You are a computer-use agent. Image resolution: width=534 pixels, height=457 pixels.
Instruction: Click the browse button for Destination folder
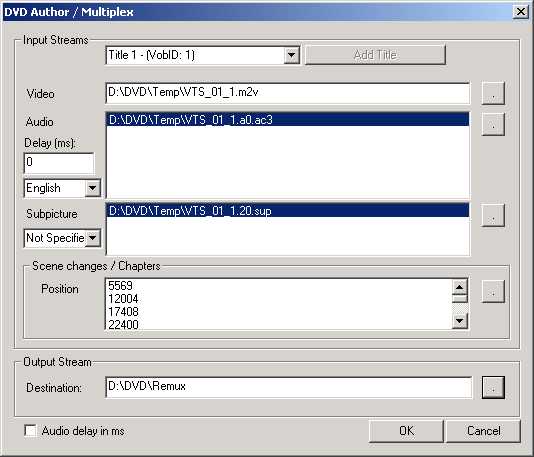click(493, 387)
